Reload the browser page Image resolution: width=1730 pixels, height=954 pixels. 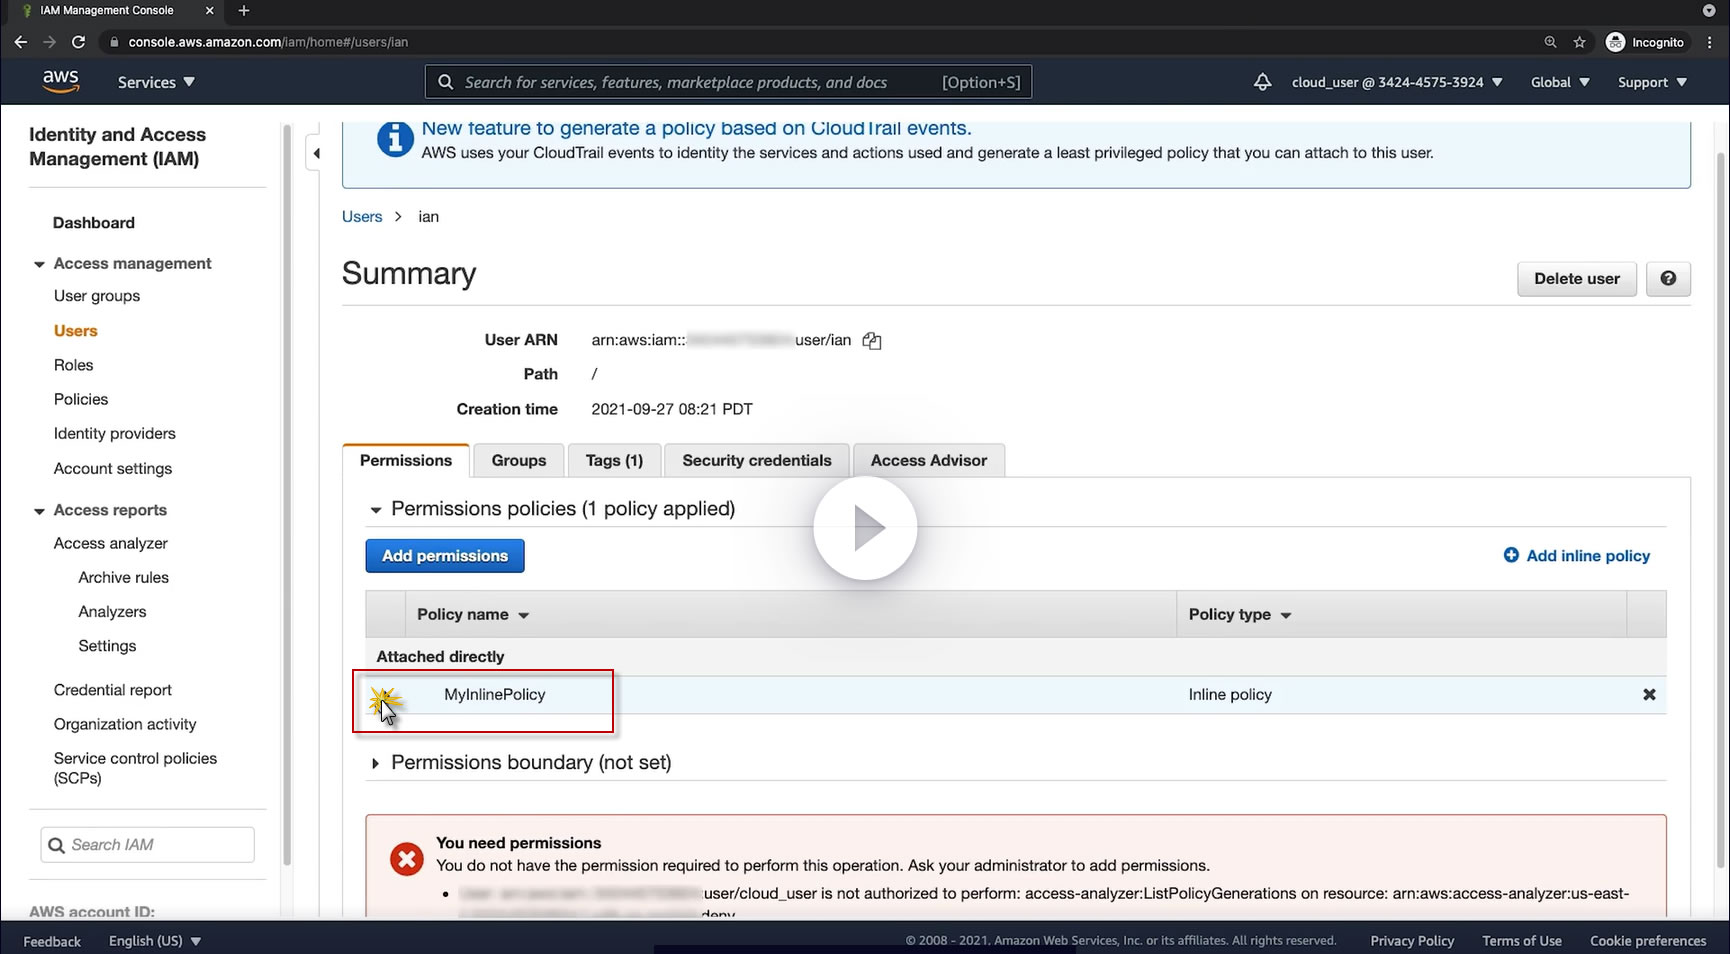(x=78, y=42)
